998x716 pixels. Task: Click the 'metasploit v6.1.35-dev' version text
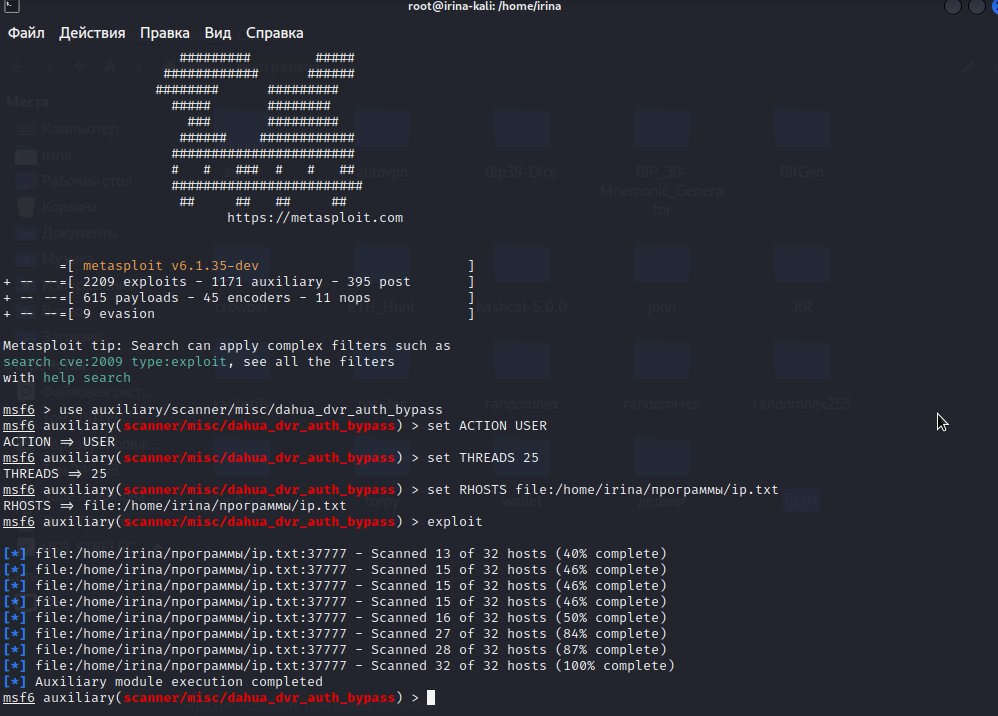(171, 265)
